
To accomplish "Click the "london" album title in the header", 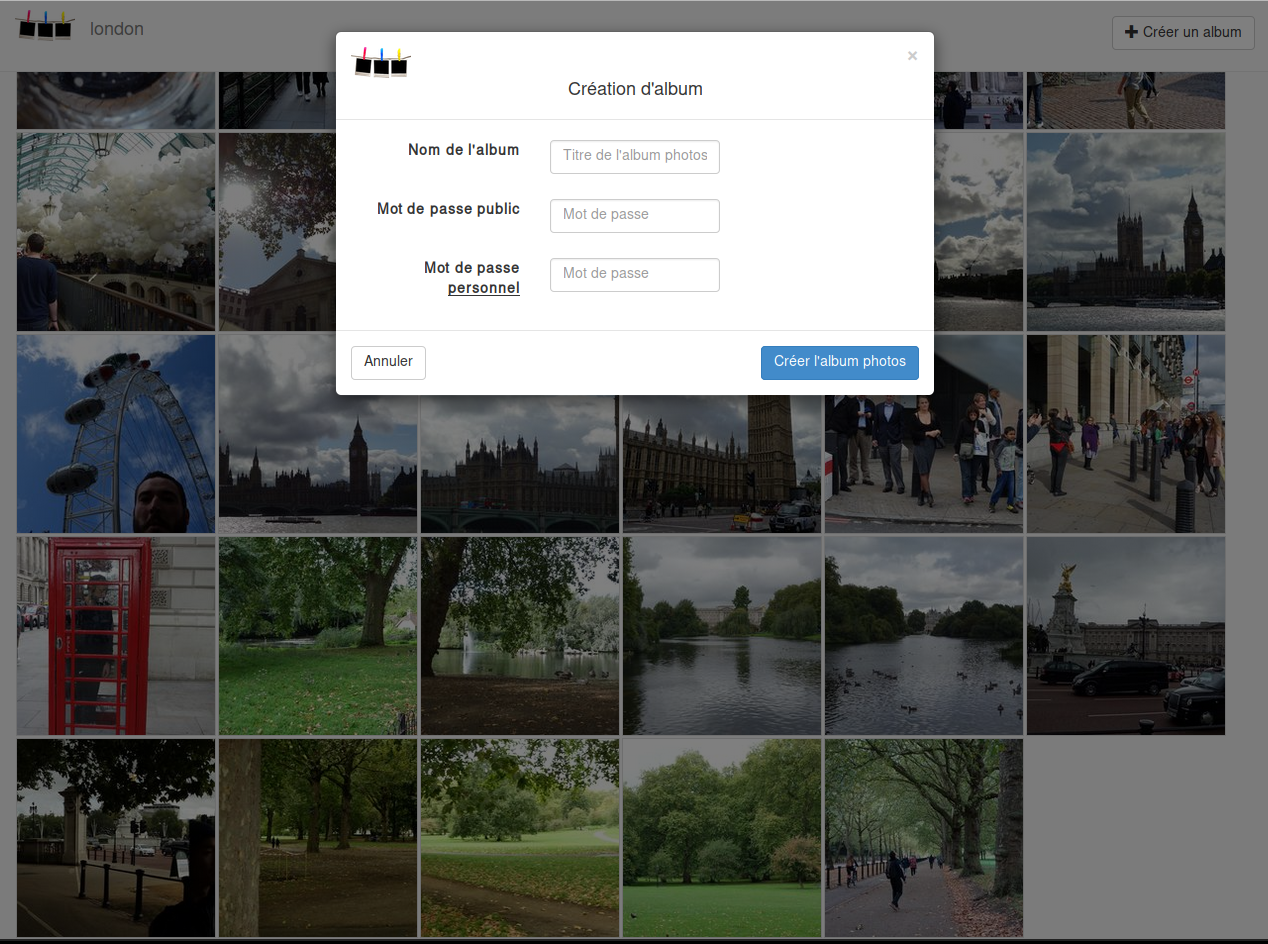I will tap(117, 29).
